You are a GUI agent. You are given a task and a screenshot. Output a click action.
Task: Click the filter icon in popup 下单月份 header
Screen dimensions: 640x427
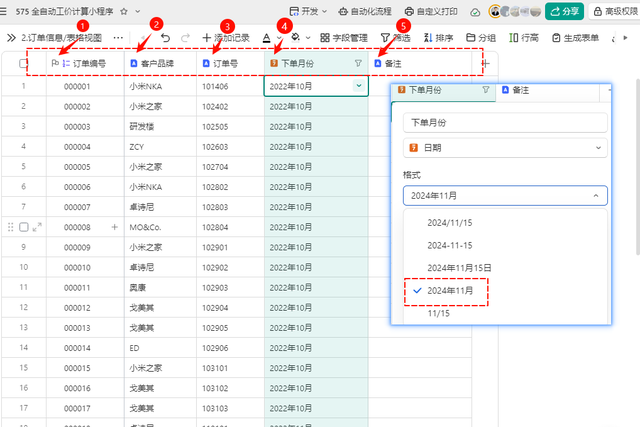pos(485,89)
